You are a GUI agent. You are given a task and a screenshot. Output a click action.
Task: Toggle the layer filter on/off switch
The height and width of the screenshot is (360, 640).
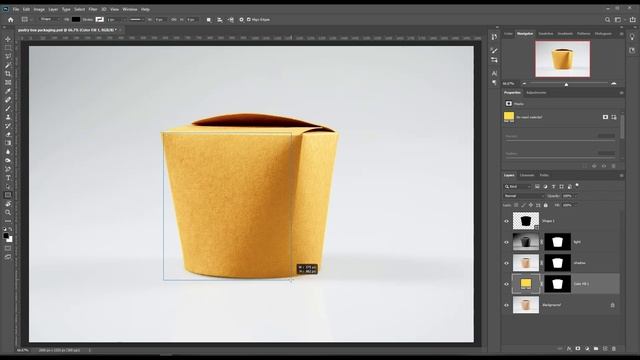click(577, 186)
